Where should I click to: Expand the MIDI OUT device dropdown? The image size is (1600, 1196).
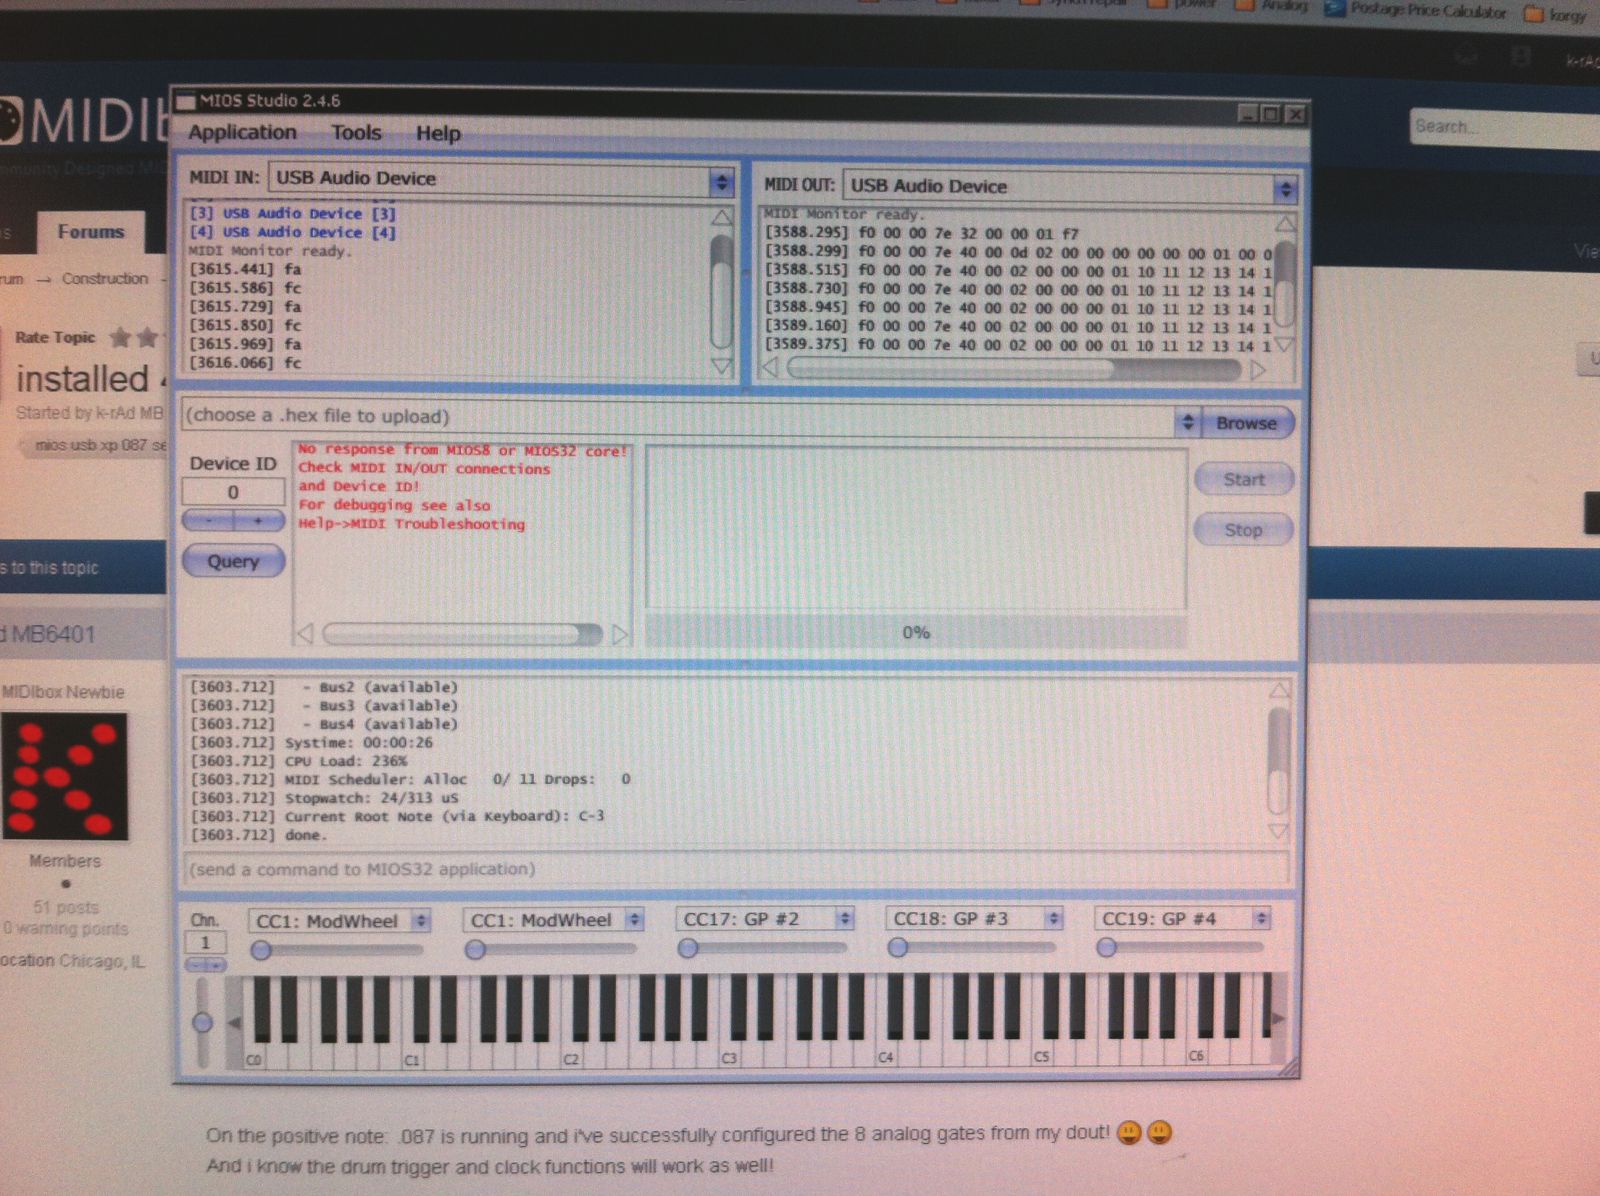(x=1284, y=189)
